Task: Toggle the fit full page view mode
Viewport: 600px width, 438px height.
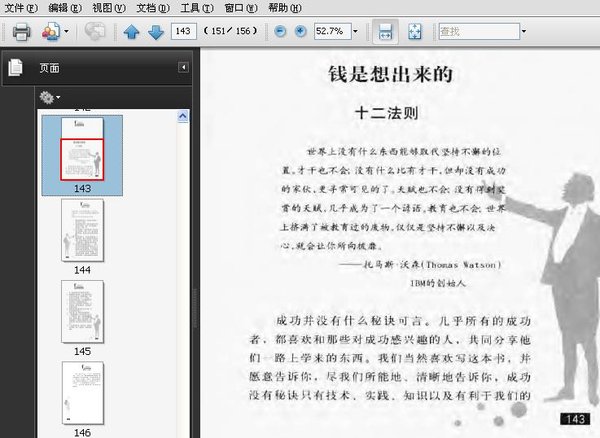Action: (415, 31)
